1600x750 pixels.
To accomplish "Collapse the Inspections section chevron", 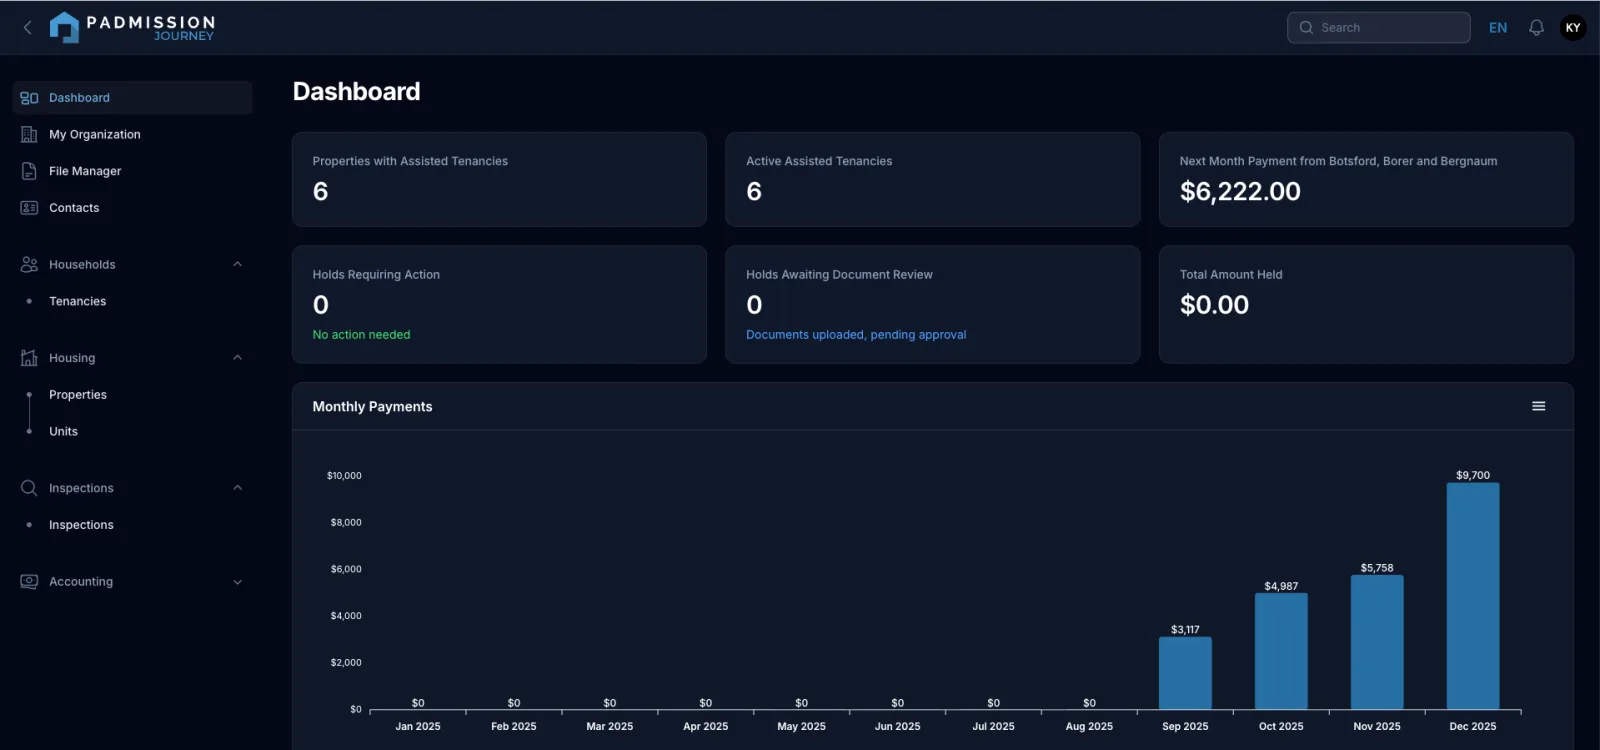I will pos(237,488).
